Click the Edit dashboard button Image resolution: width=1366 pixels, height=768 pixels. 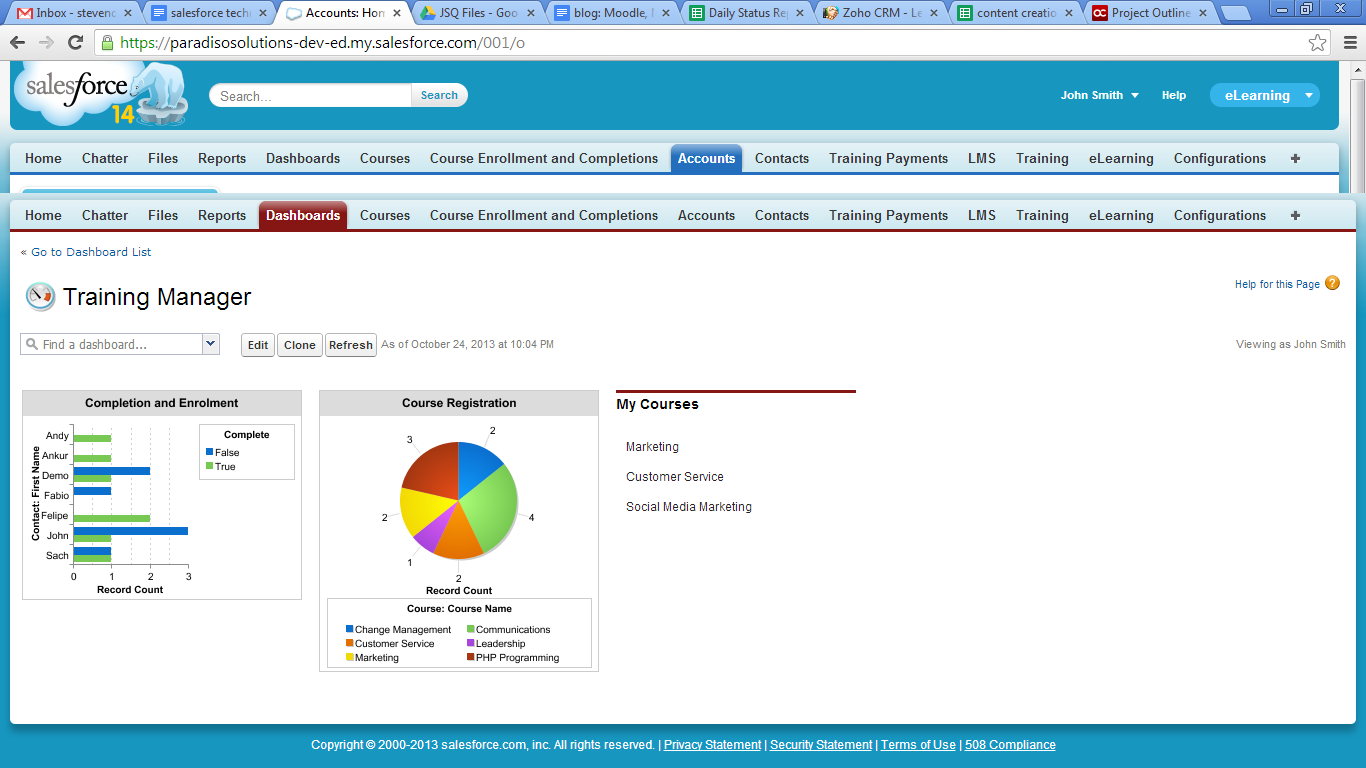257,344
